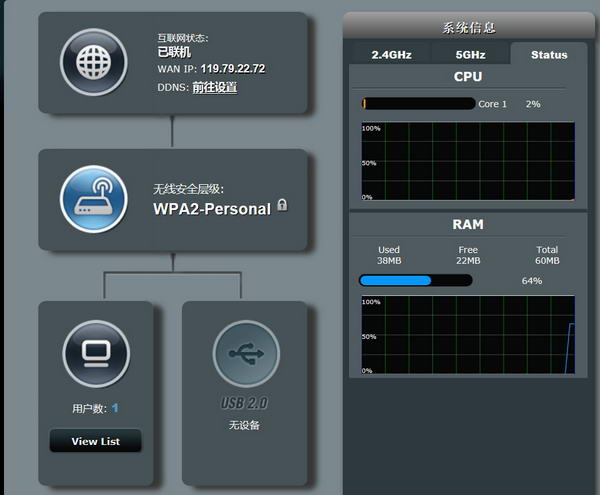Click the CPU usage history graph
Image resolution: width=600 pixels, height=495 pixels.
point(468,161)
